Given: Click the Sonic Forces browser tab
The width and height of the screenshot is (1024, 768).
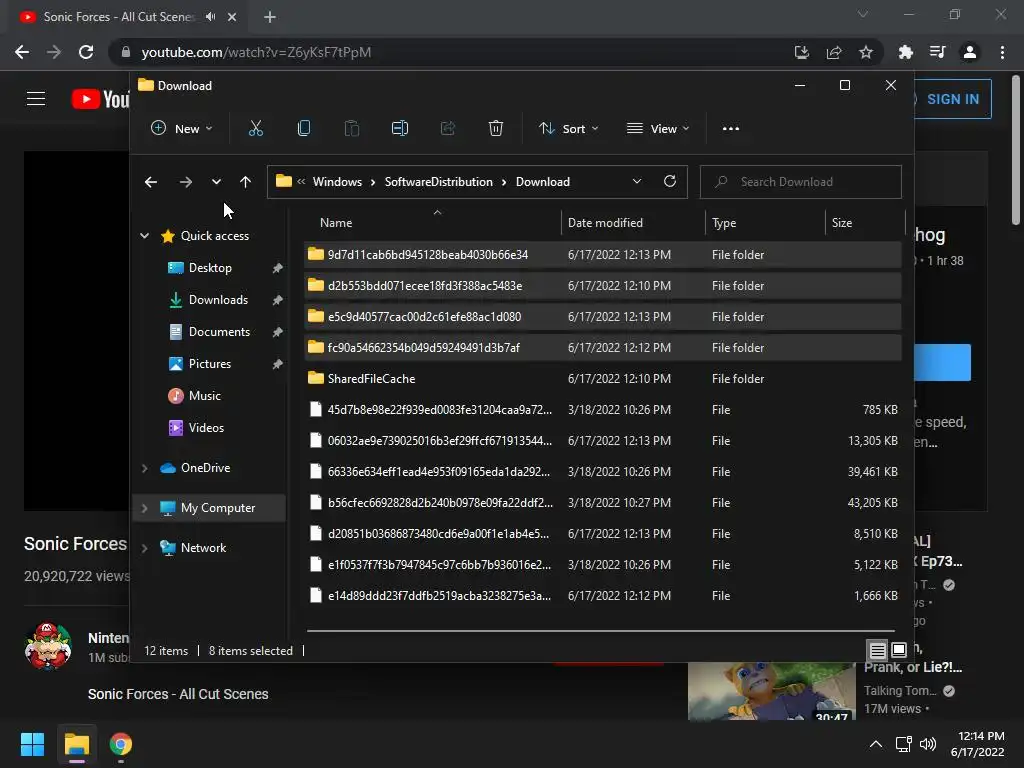Looking at the screenshot, I should tap(124, 17).
